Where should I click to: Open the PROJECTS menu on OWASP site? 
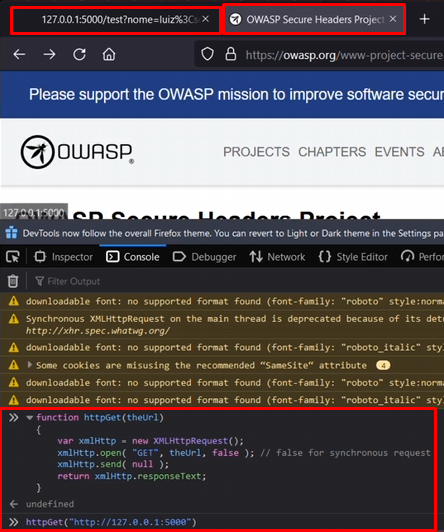(x=256, y=152)
